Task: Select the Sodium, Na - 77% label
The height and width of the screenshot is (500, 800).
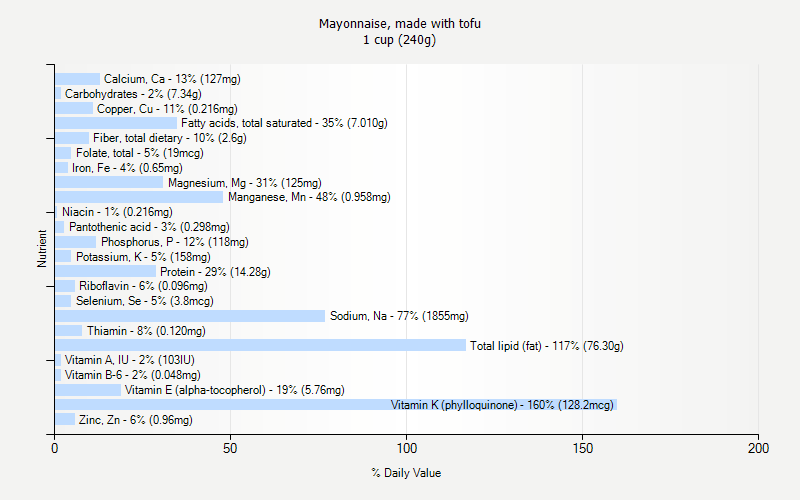Action: click(399, 316)
